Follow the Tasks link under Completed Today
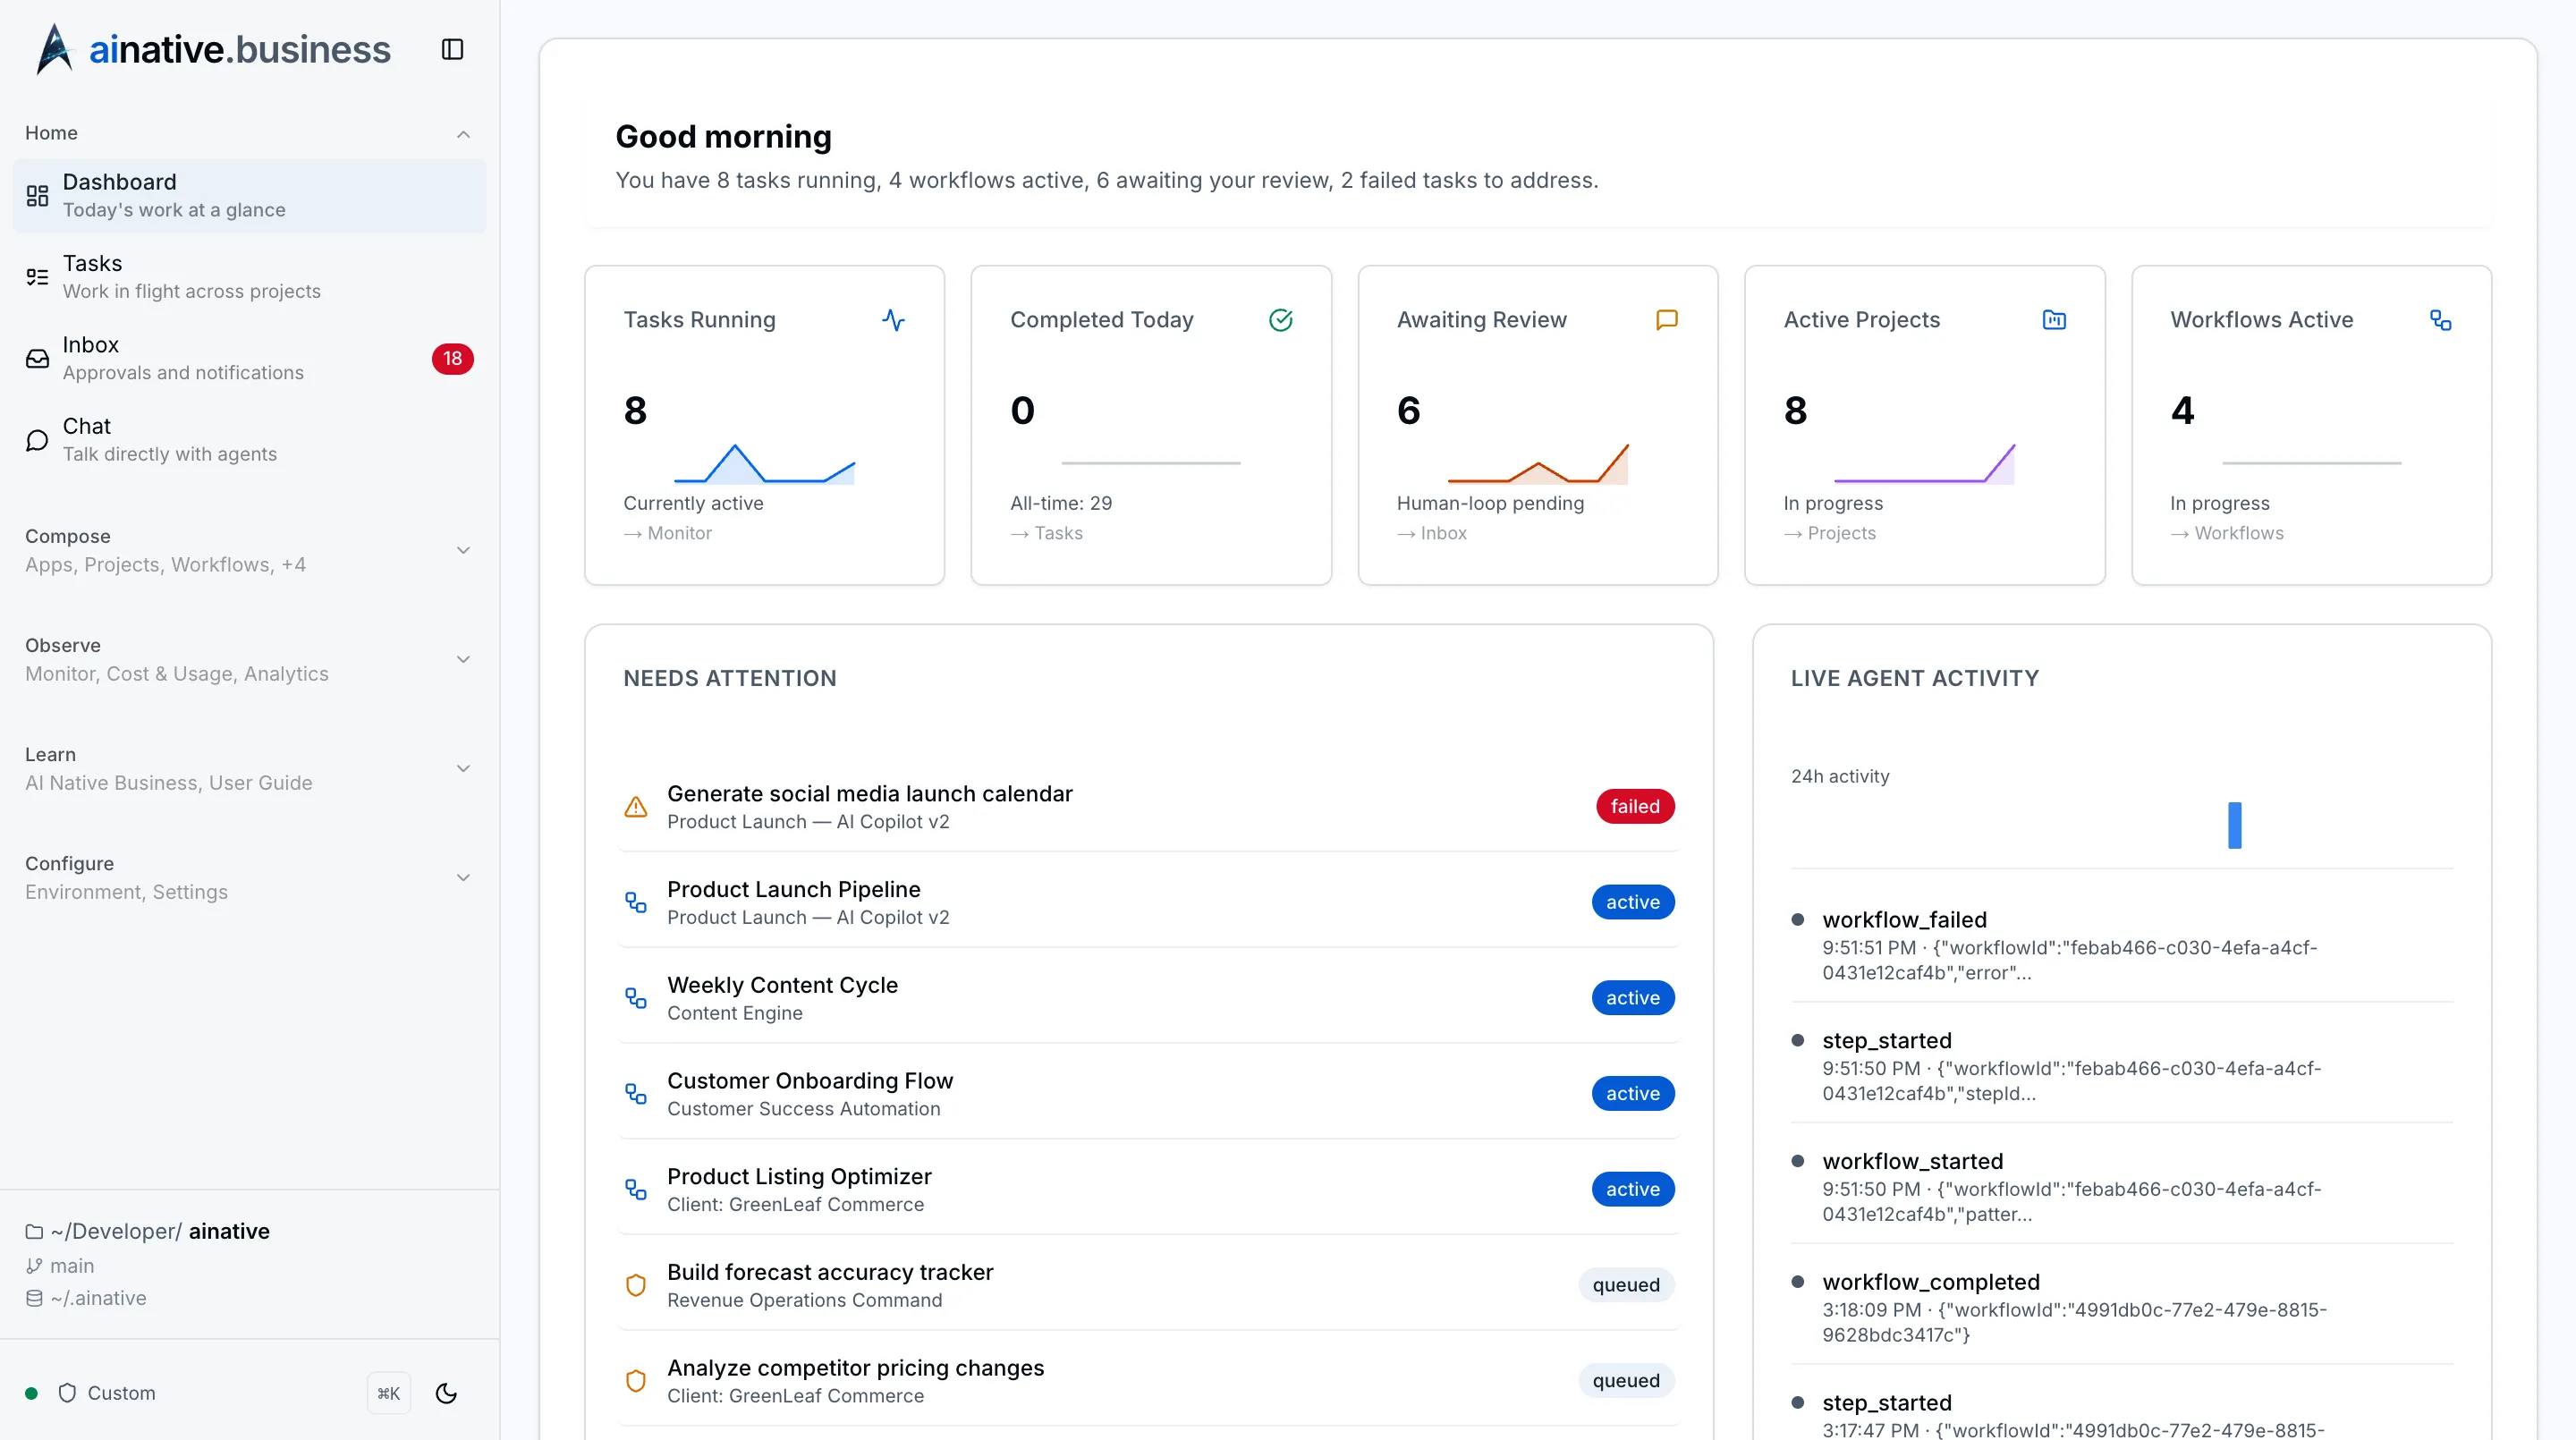The width and height of the screenshot is (2576, 1440). pyautogui.click(x=1046, y=534)
